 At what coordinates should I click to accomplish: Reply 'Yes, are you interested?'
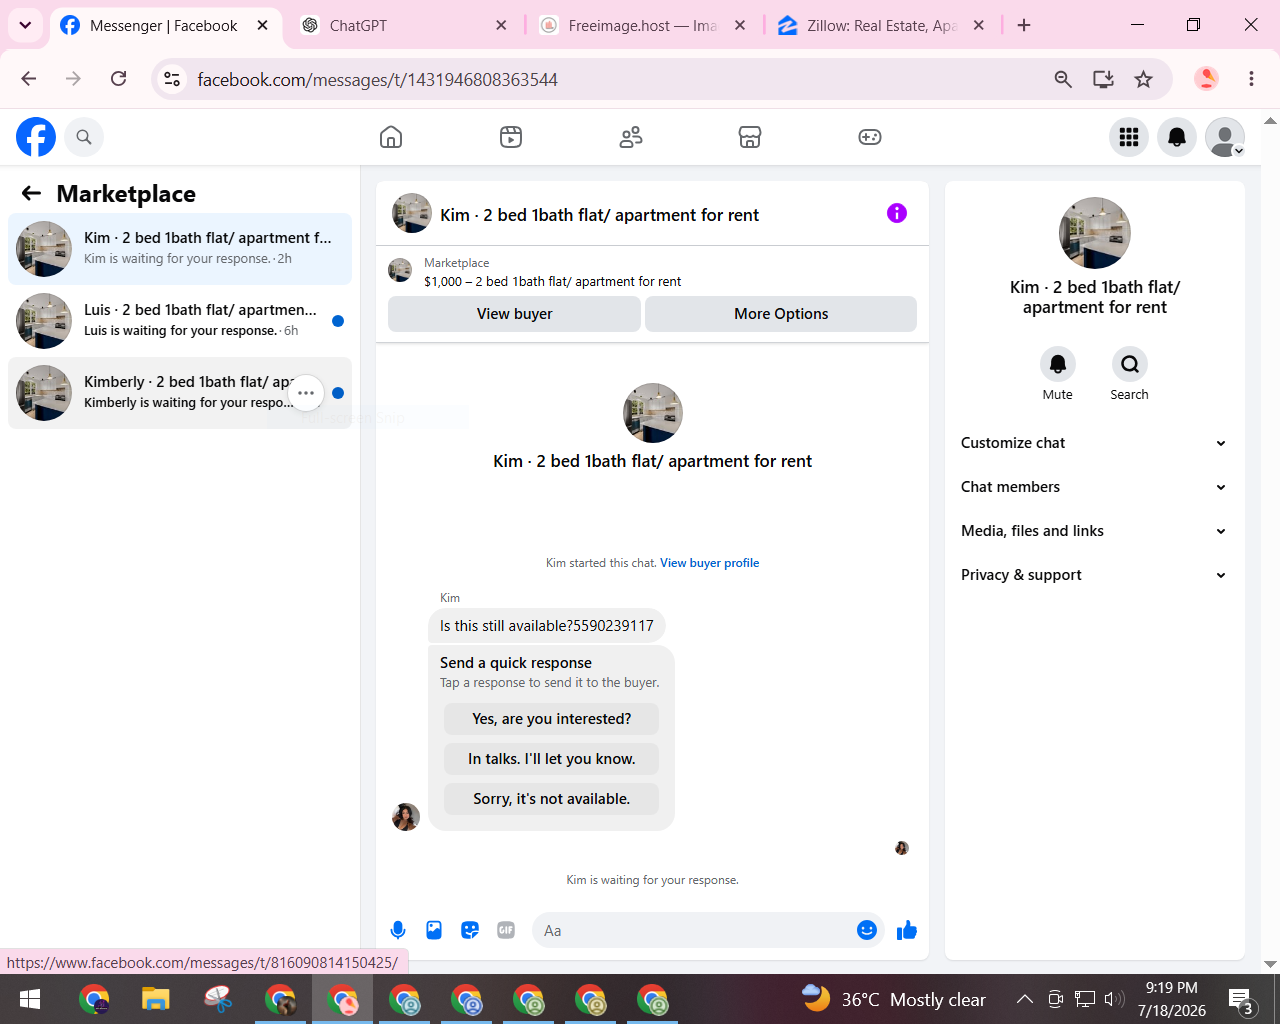click(552, 719)
